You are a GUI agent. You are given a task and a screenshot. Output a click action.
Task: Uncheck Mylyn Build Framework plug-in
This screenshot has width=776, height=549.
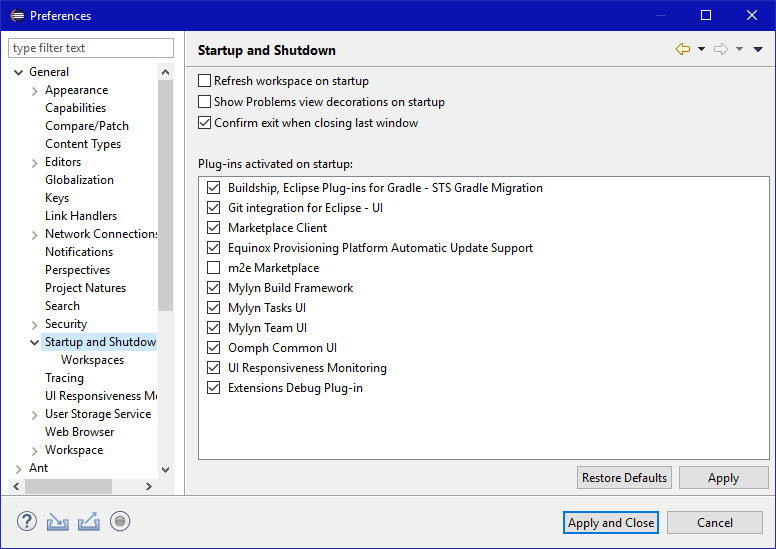[213, 288]
